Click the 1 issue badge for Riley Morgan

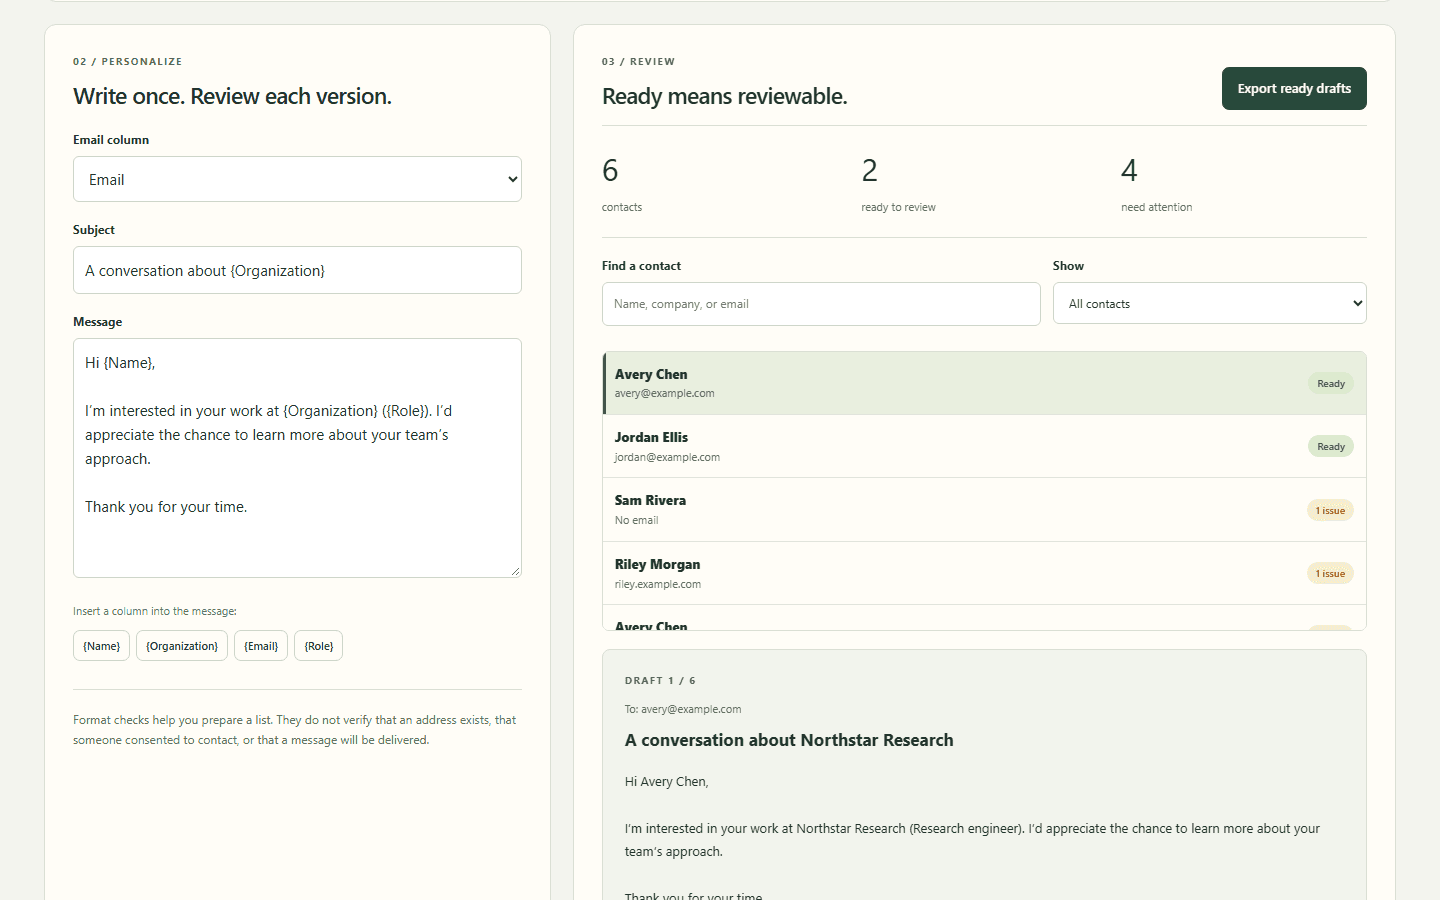click(x=1330, y=574)
